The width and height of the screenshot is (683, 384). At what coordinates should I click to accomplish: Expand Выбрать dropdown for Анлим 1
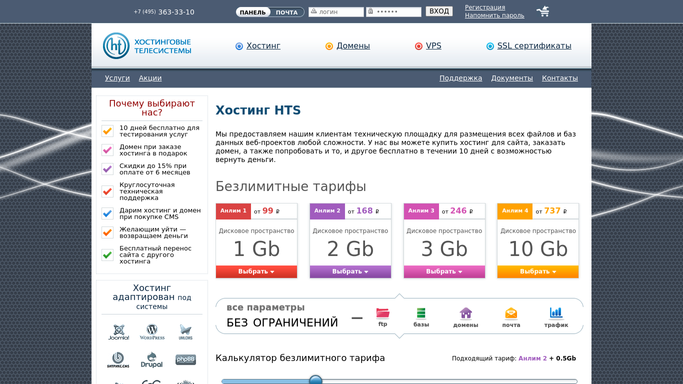pyautogui.click(x=256, y=272)
